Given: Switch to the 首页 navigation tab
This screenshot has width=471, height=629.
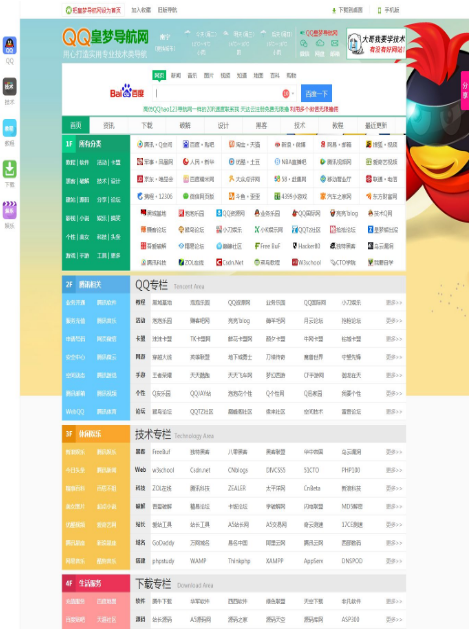Looking at the screenshot, I should coord(76,125).
